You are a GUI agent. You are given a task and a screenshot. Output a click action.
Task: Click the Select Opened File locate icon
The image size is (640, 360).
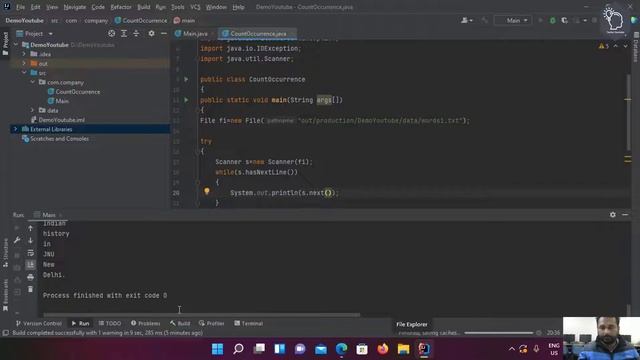[111, 33]
